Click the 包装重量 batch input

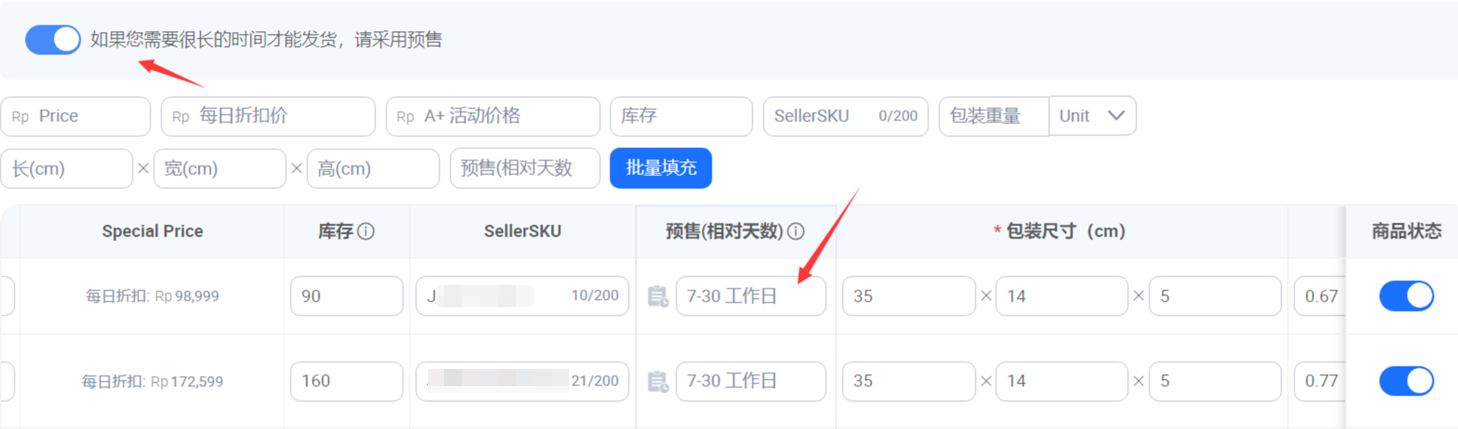[x=993, y=116]
